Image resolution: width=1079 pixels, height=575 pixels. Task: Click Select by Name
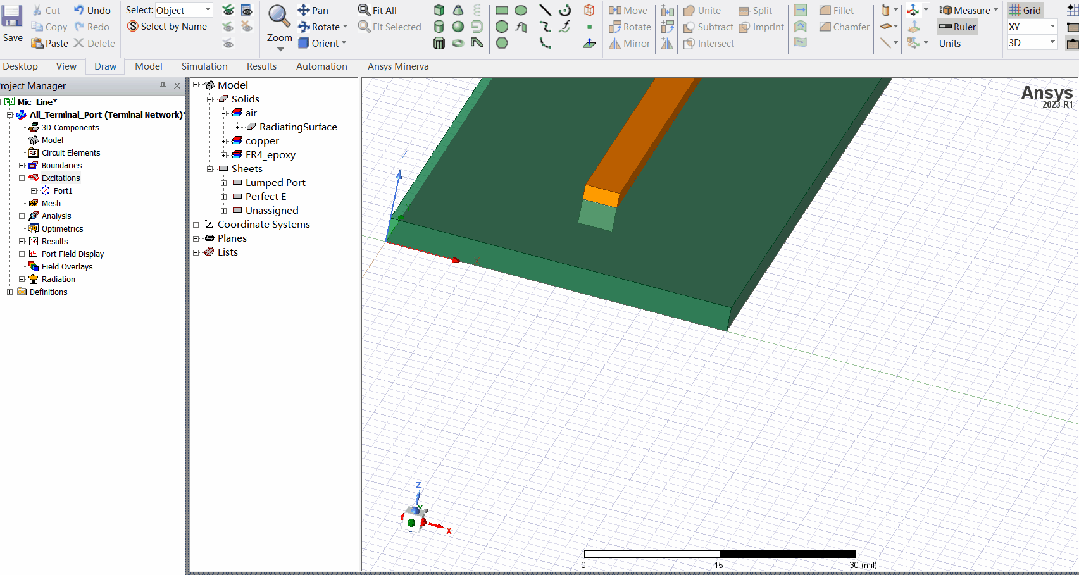pyautogui.click(x=168, y=27)
